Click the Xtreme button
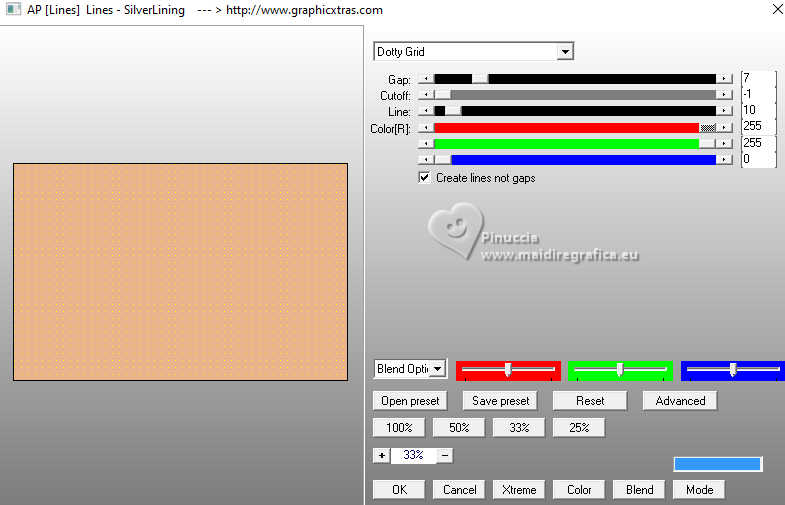785x505 pixels. point(519,489)
